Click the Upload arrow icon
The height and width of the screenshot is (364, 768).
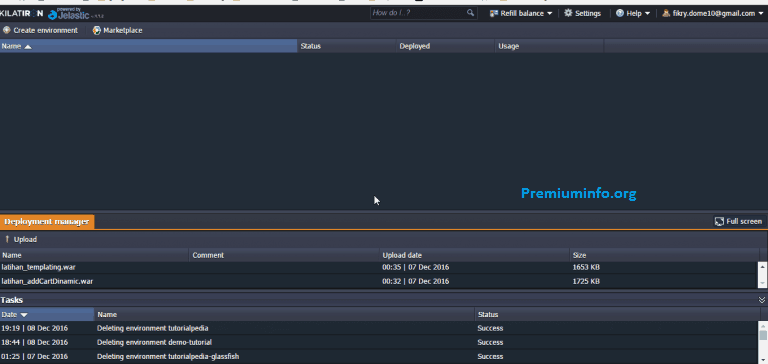tap(7, 239)
